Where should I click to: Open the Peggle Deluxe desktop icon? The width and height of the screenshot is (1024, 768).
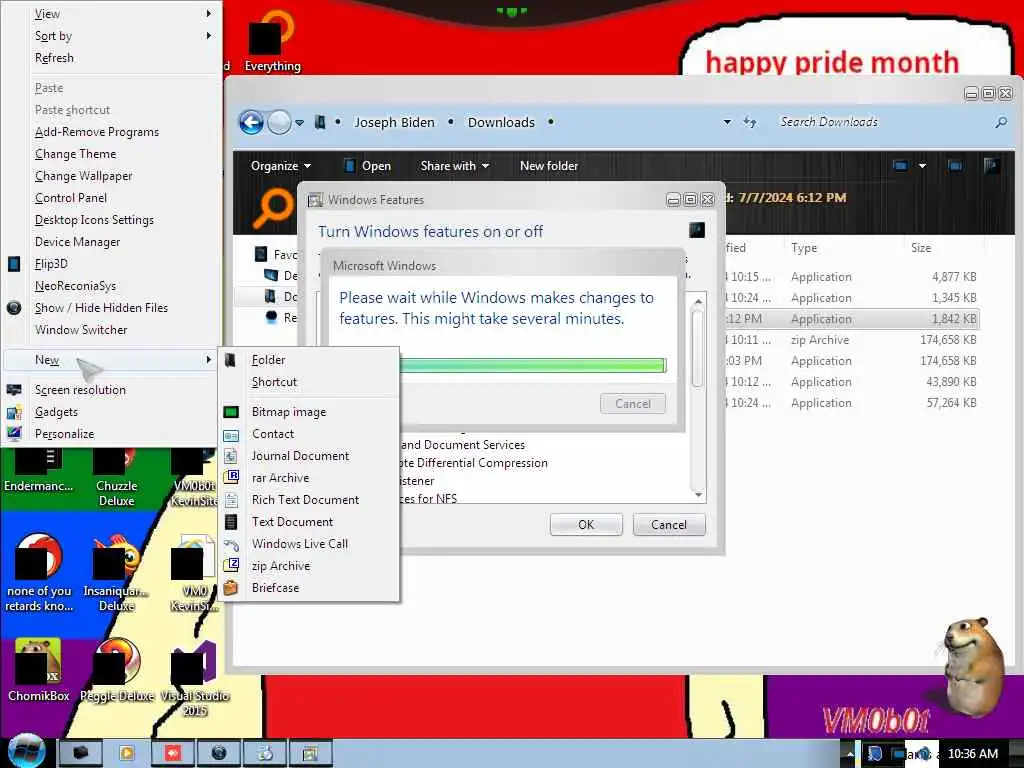click(x=116, y=669)
